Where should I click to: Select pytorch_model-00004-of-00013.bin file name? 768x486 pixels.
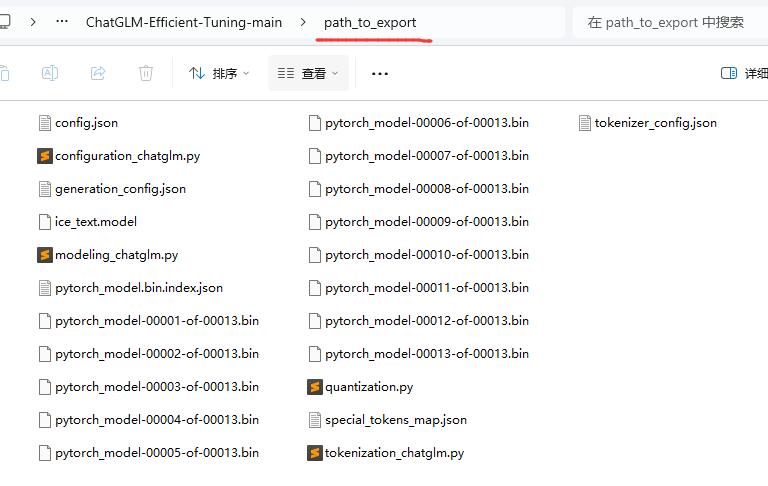pos(157,420)
